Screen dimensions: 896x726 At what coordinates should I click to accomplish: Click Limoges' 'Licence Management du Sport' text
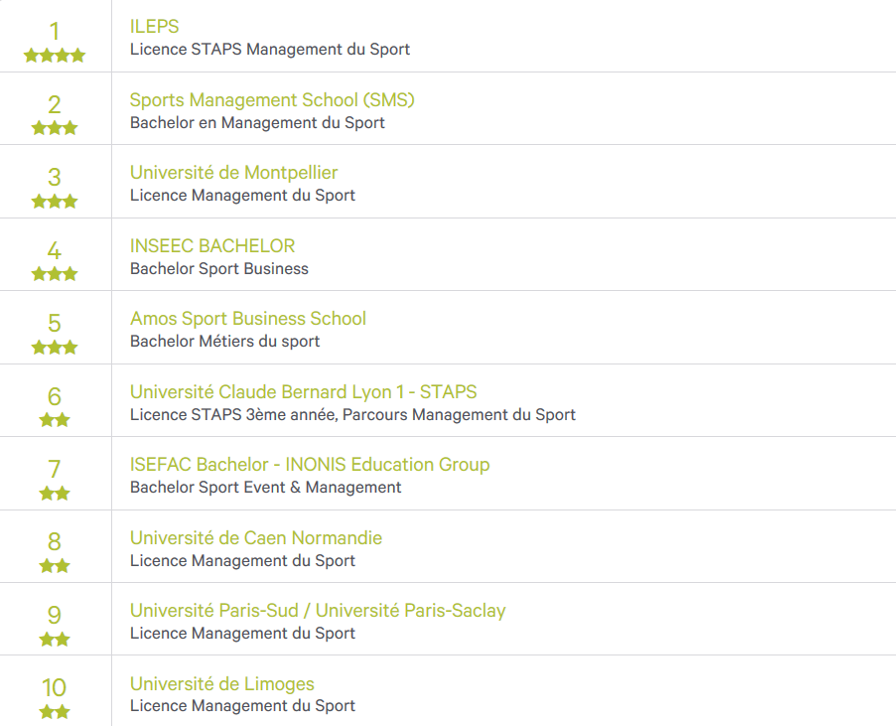pos(242,706)
